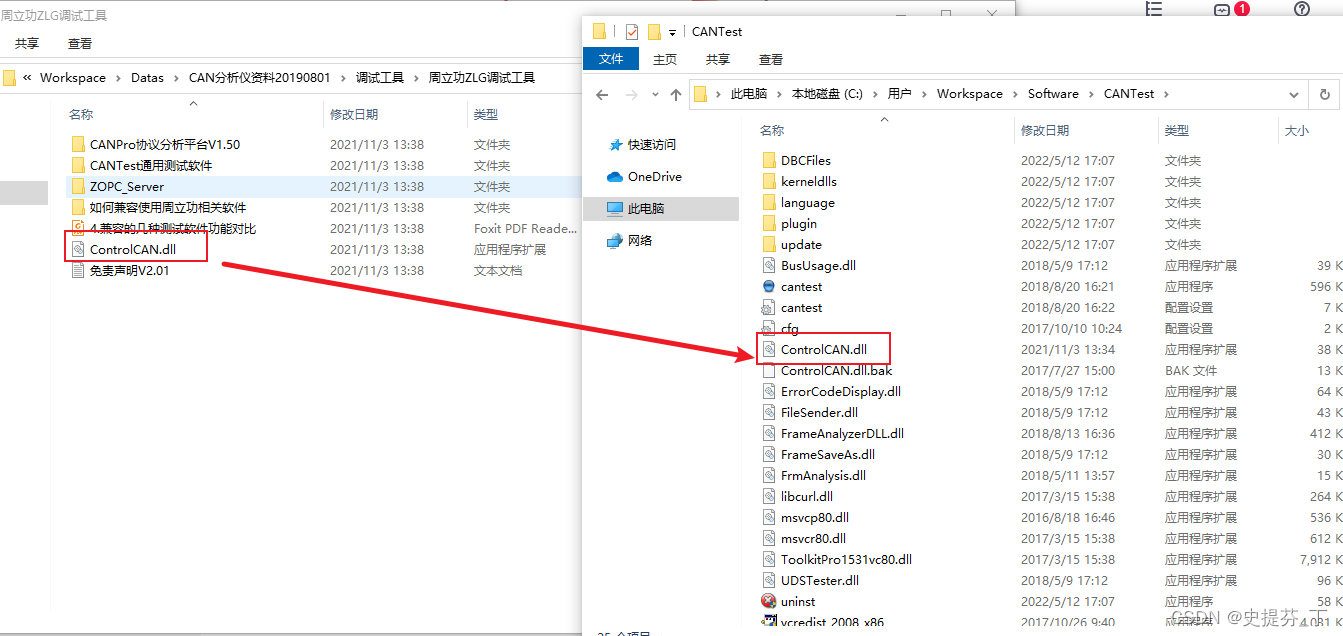Viewport: 1343px width, 636px height.
Task: Sort by 大小 column in CANTest window
Action: (1296, 130)
